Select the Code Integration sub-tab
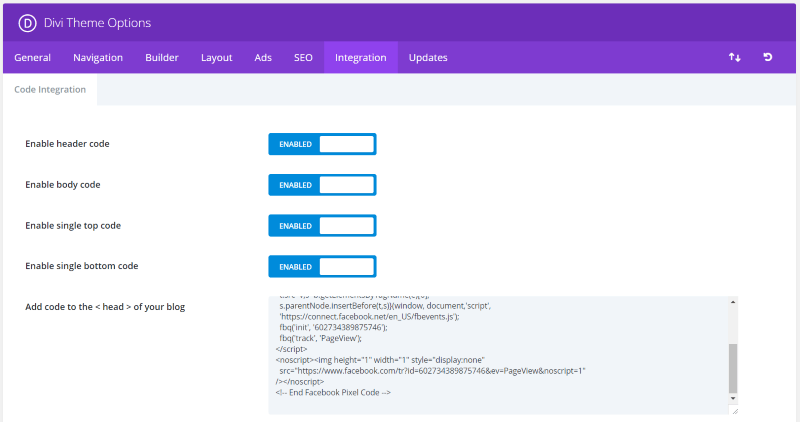800x422 pixels. click(50, 89)
